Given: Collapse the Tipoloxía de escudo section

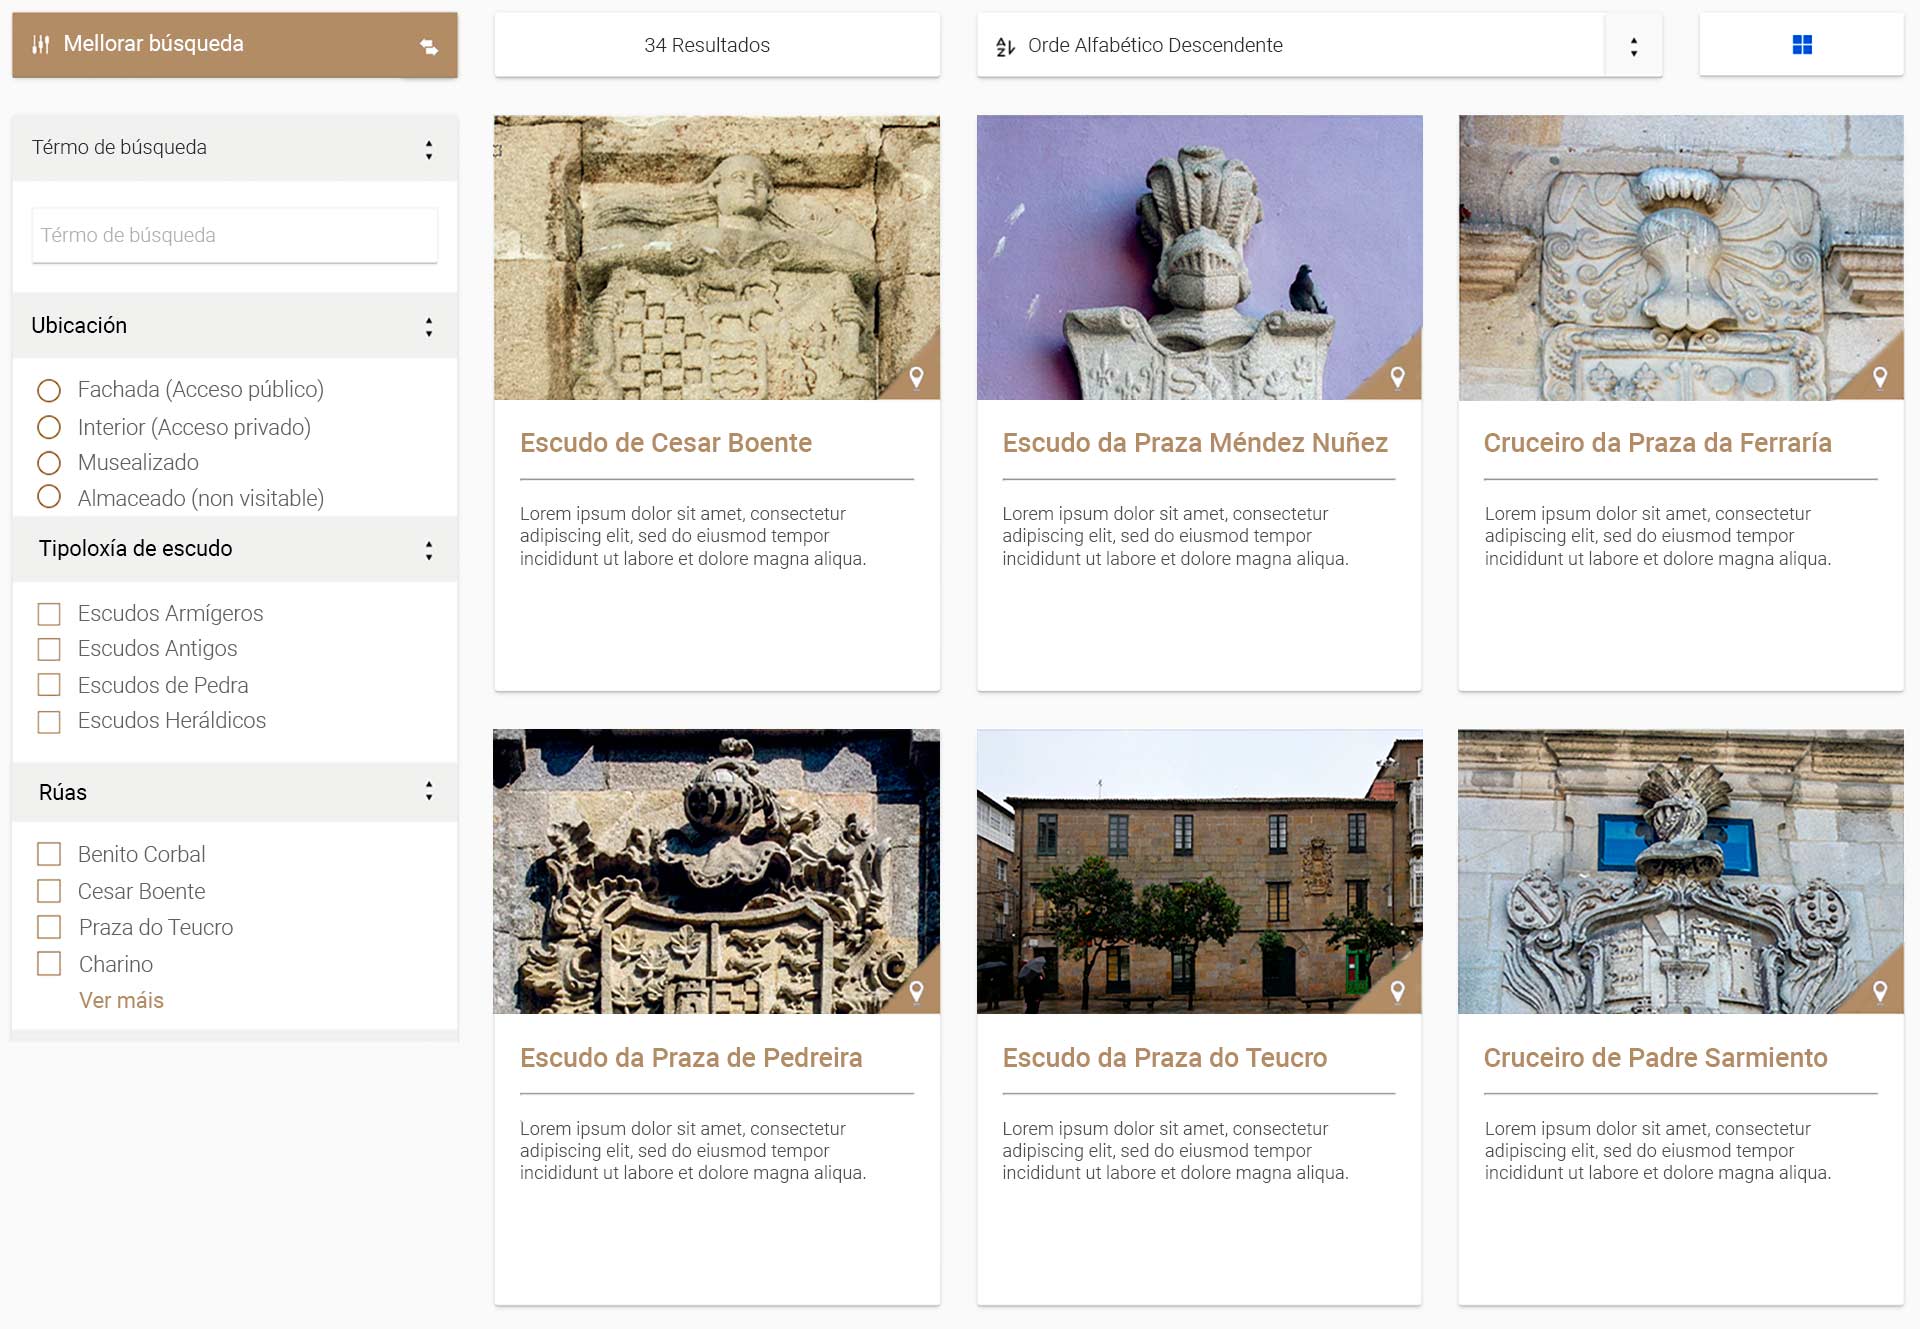Looking at the screenshot, I should [429, 550].
